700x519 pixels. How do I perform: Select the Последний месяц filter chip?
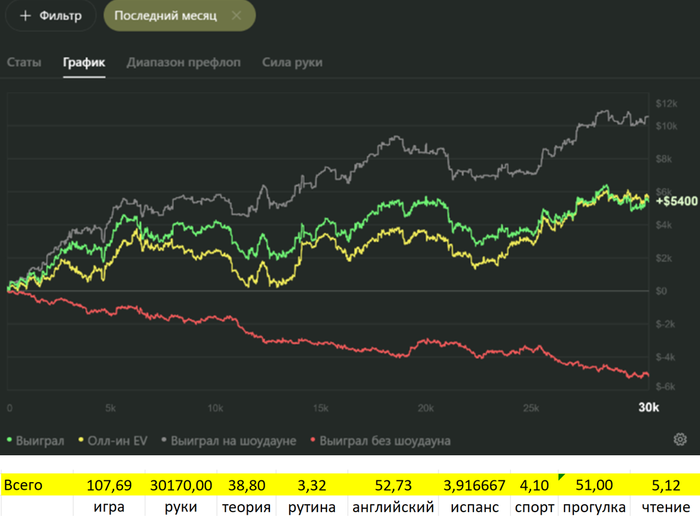[179, 16]
